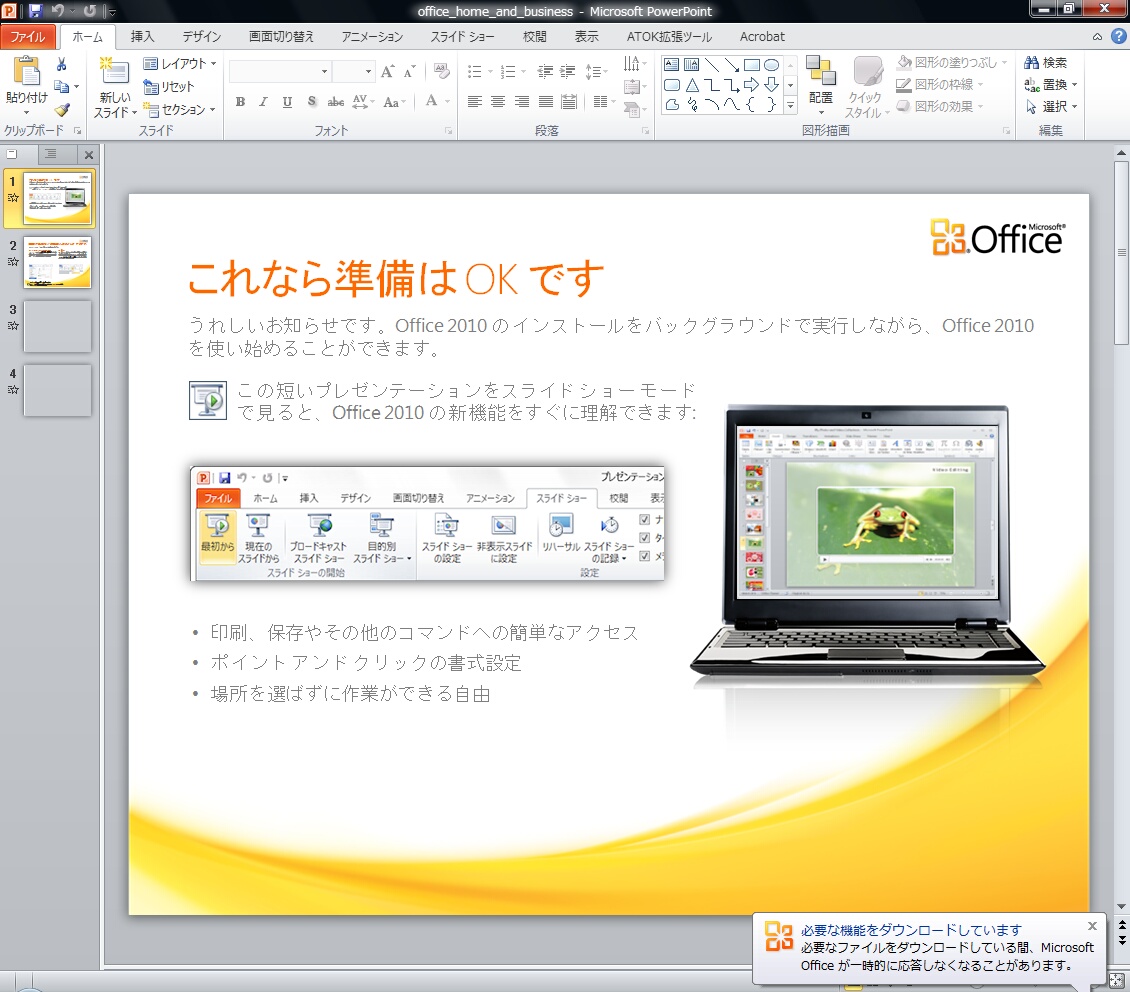This screenshot has height=992, width=1130.
Task: Click the Reset (リセット) slide button
Action: (169, 87)
